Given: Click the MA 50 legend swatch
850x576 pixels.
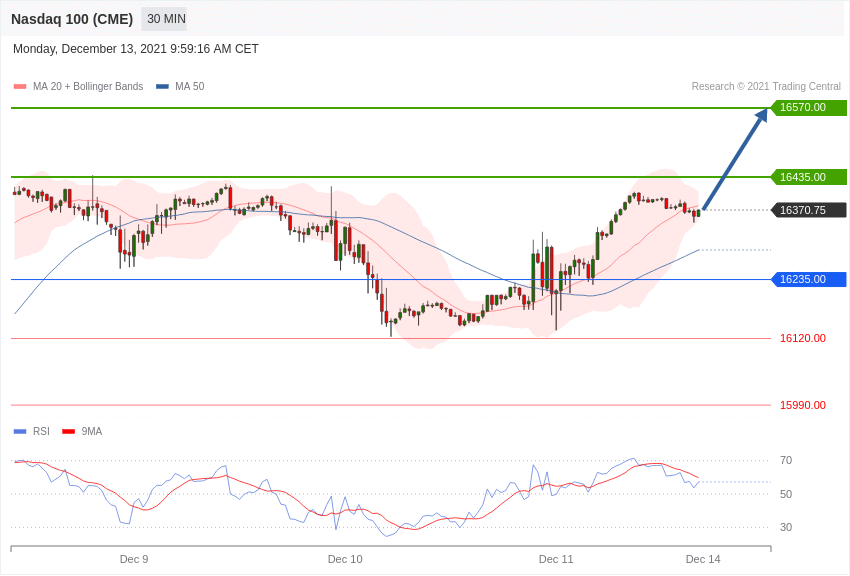Looking at the screenshot, I should pos(162,87).
